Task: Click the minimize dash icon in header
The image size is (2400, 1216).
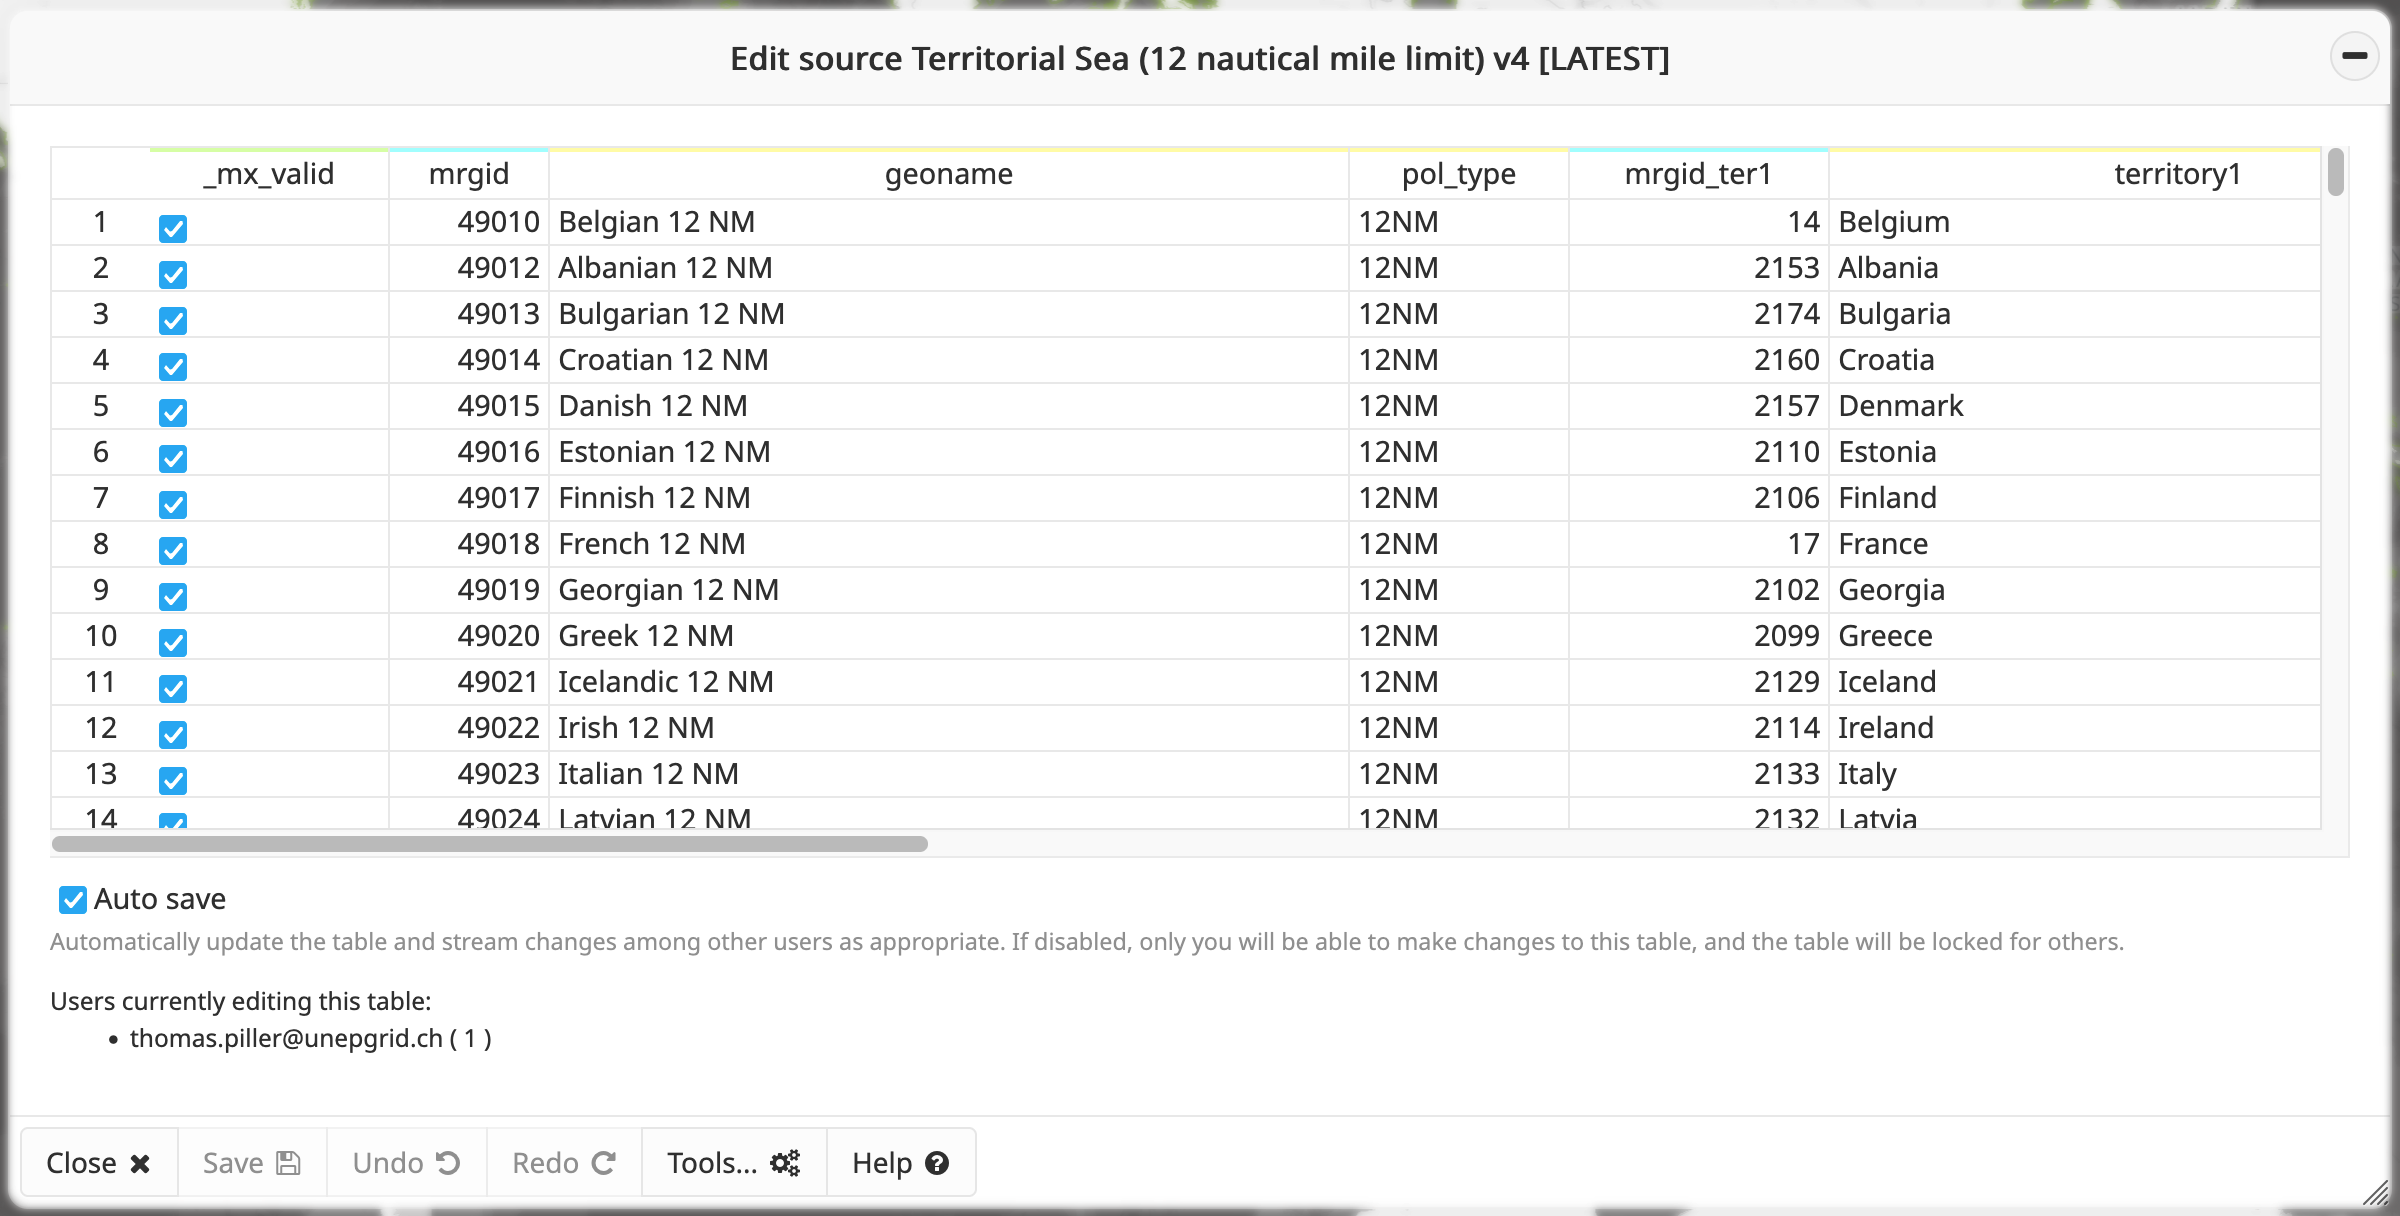Action: [2354, 56]
